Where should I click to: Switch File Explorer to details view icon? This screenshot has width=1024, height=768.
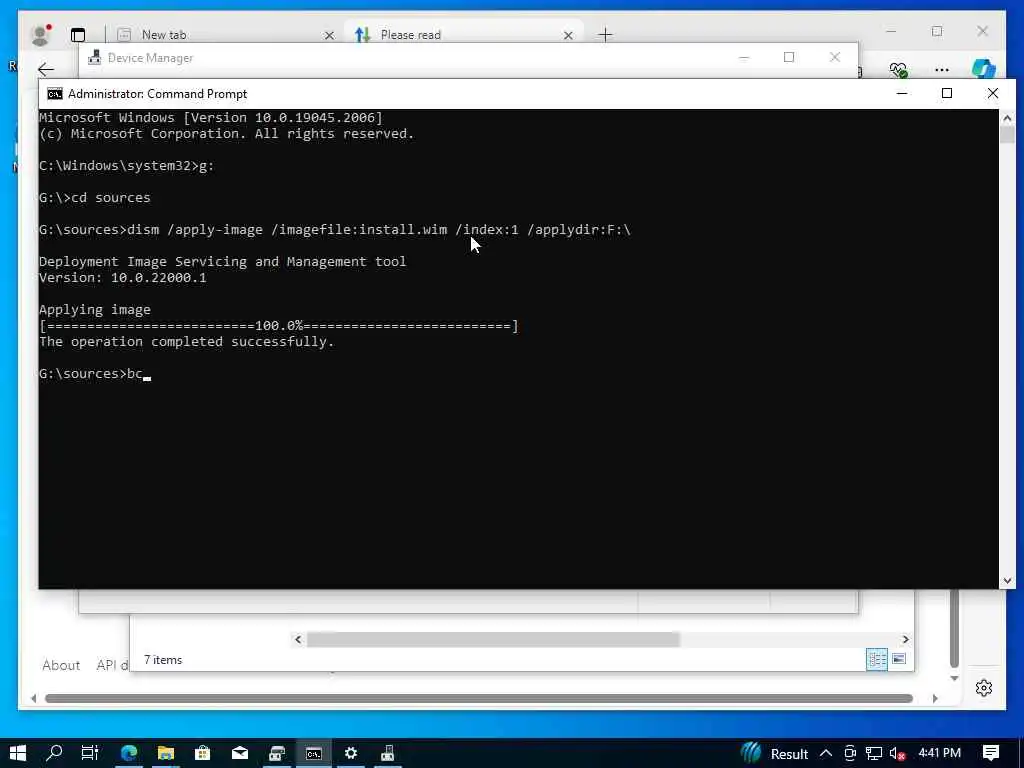coord(876,659)
